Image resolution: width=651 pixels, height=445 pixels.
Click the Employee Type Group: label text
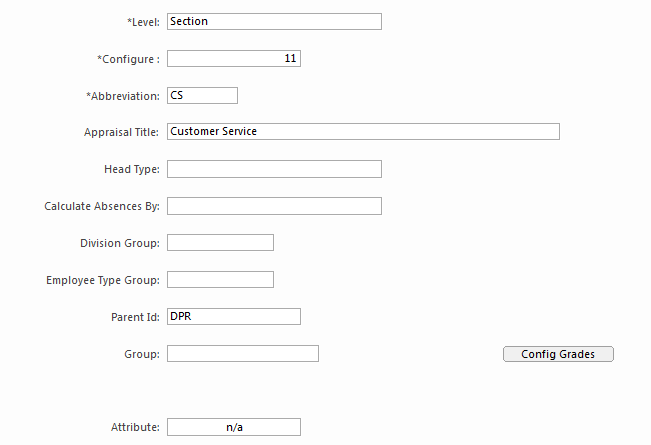103,280
